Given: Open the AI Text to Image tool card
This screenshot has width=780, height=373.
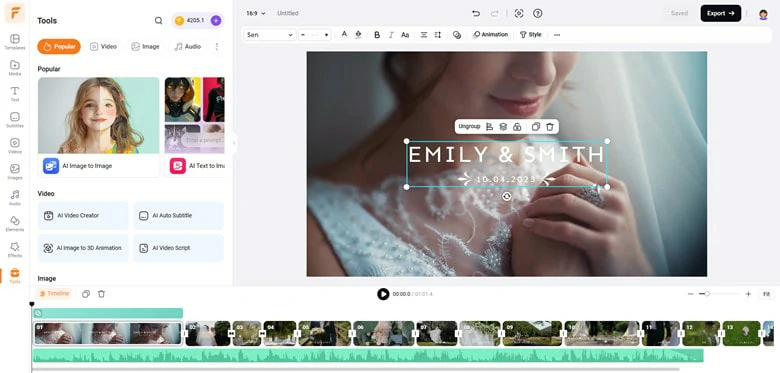Looking at the screenshot, I should 195,127.
